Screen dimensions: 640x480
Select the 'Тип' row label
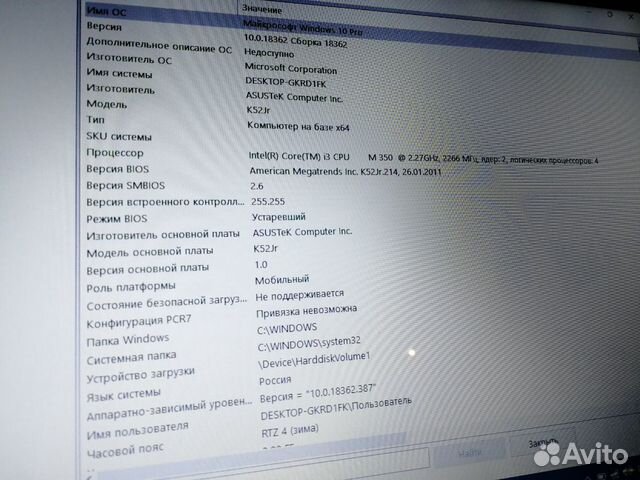tap(96, 120)
